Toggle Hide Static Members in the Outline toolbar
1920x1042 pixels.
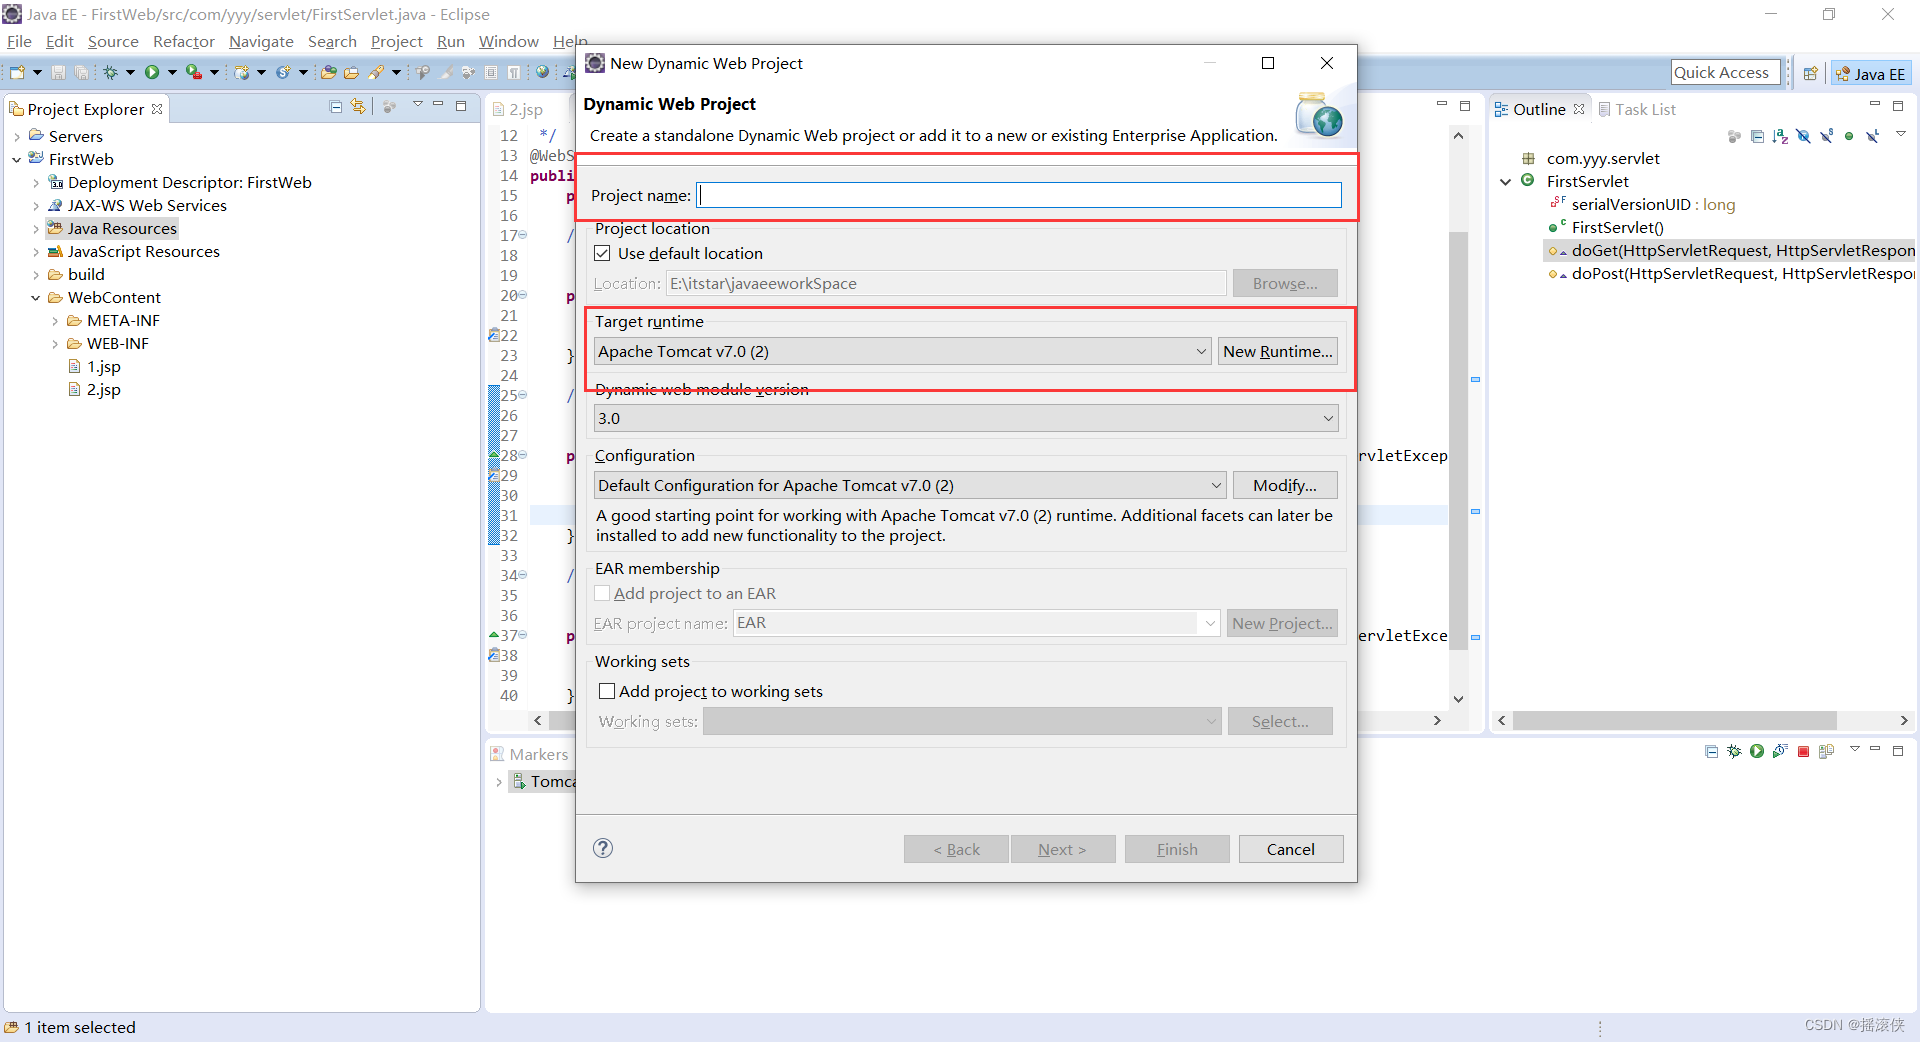(x=1826, y=136)
